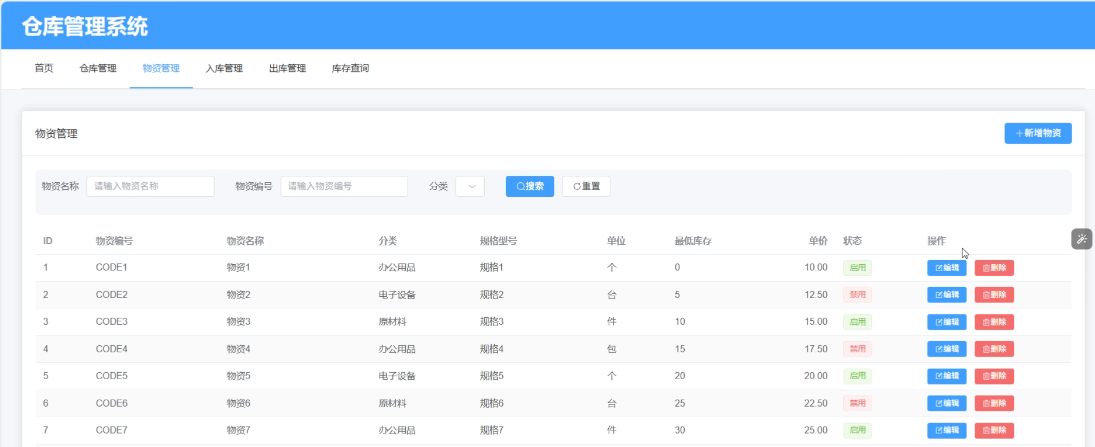Image resolution: width=1095 pixels, height=447 pixels.
Task: Click the 禁用 status tag in CODE2 row
Action: 858,295
